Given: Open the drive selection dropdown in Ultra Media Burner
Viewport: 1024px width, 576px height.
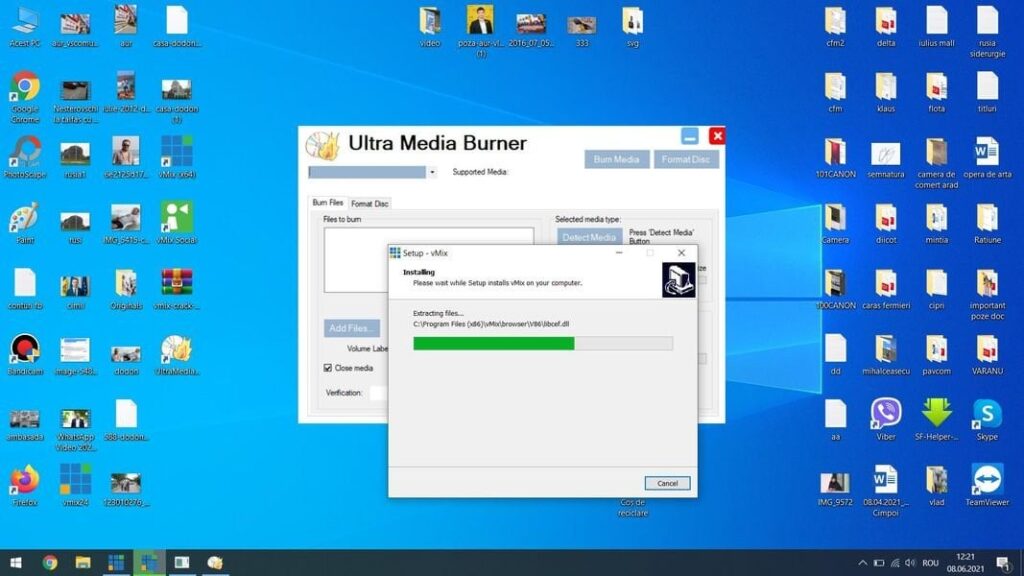Looking at the screenshot, I should coord(432,172).
